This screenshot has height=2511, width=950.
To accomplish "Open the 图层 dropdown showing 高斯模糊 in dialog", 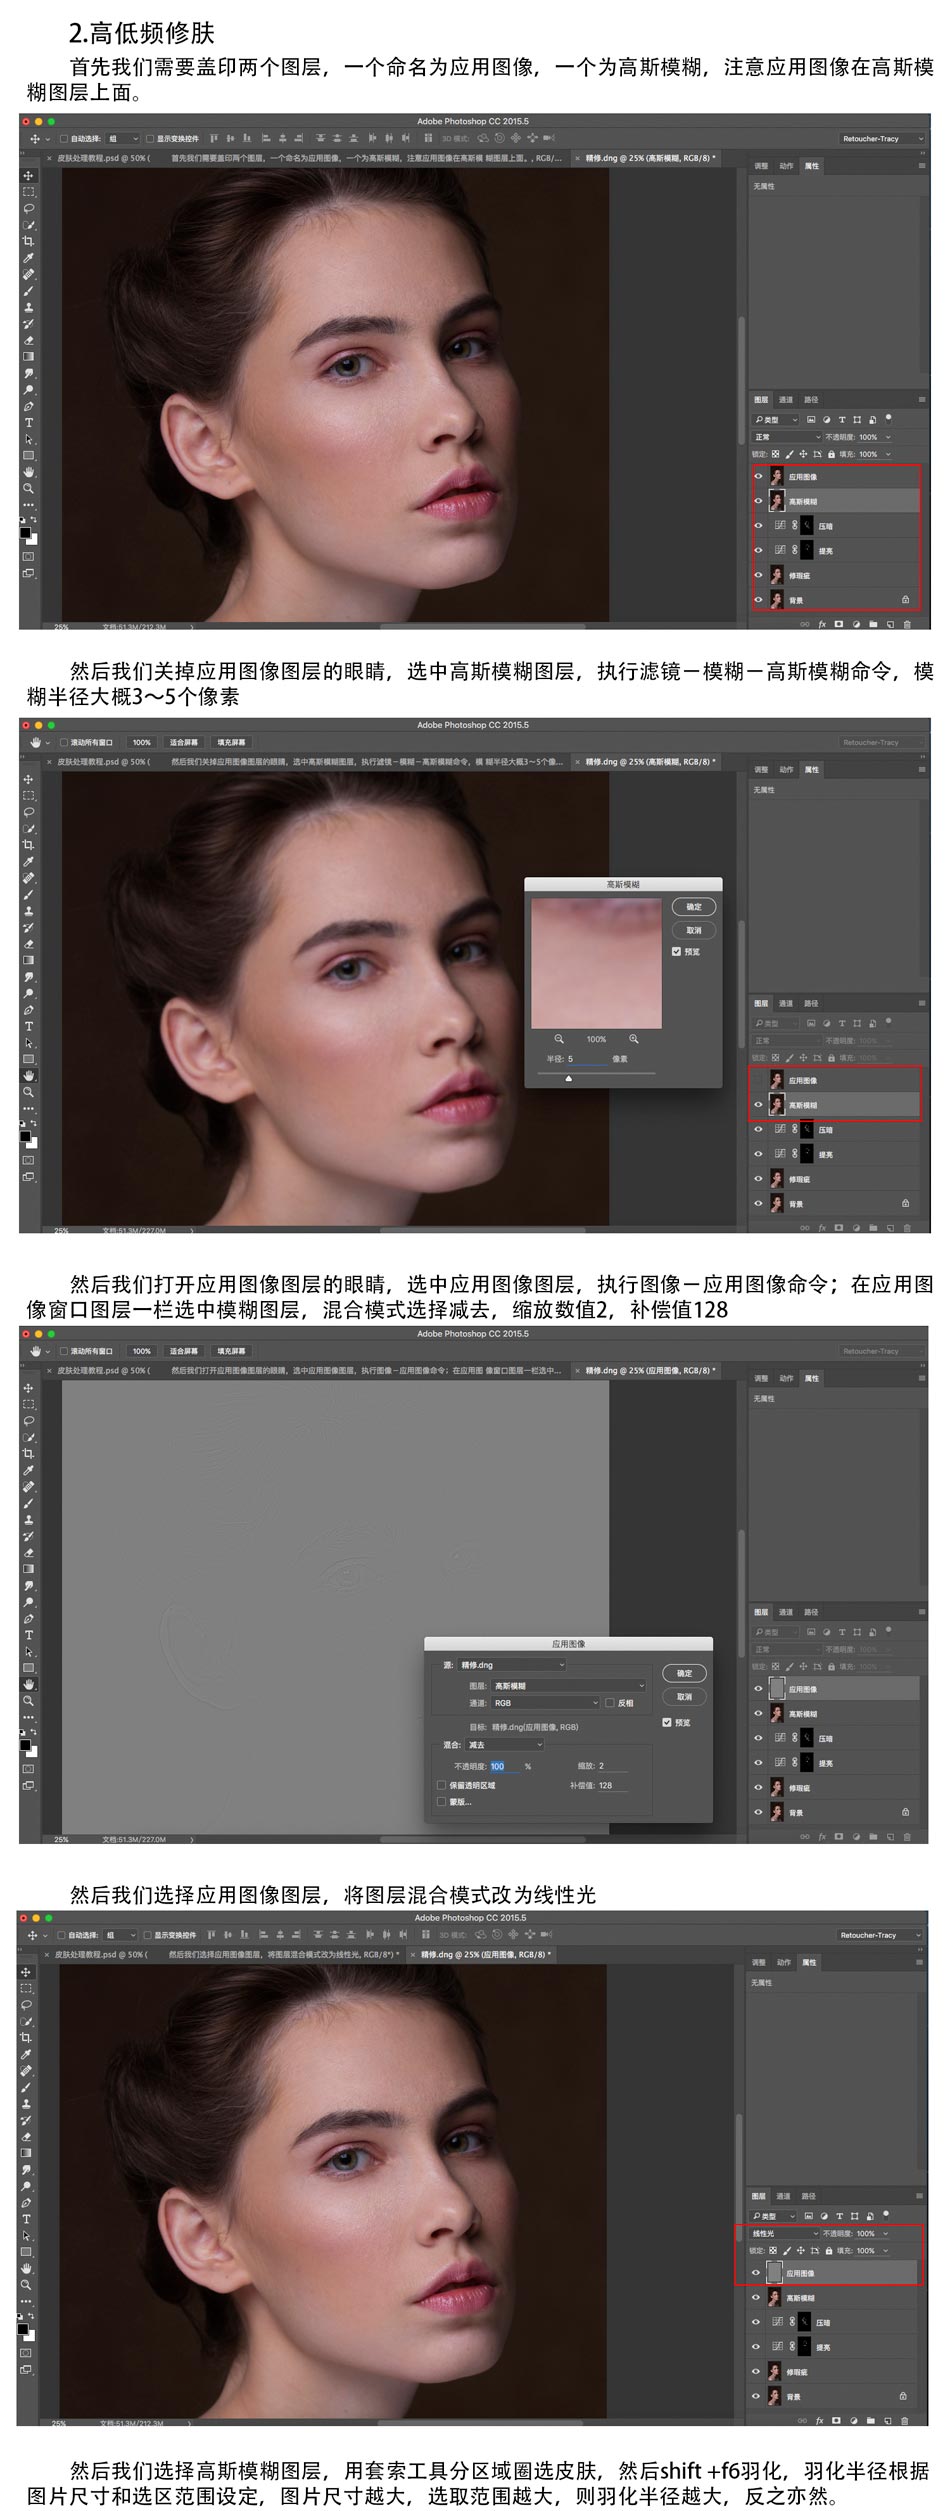I will (x=567, y=1686).
